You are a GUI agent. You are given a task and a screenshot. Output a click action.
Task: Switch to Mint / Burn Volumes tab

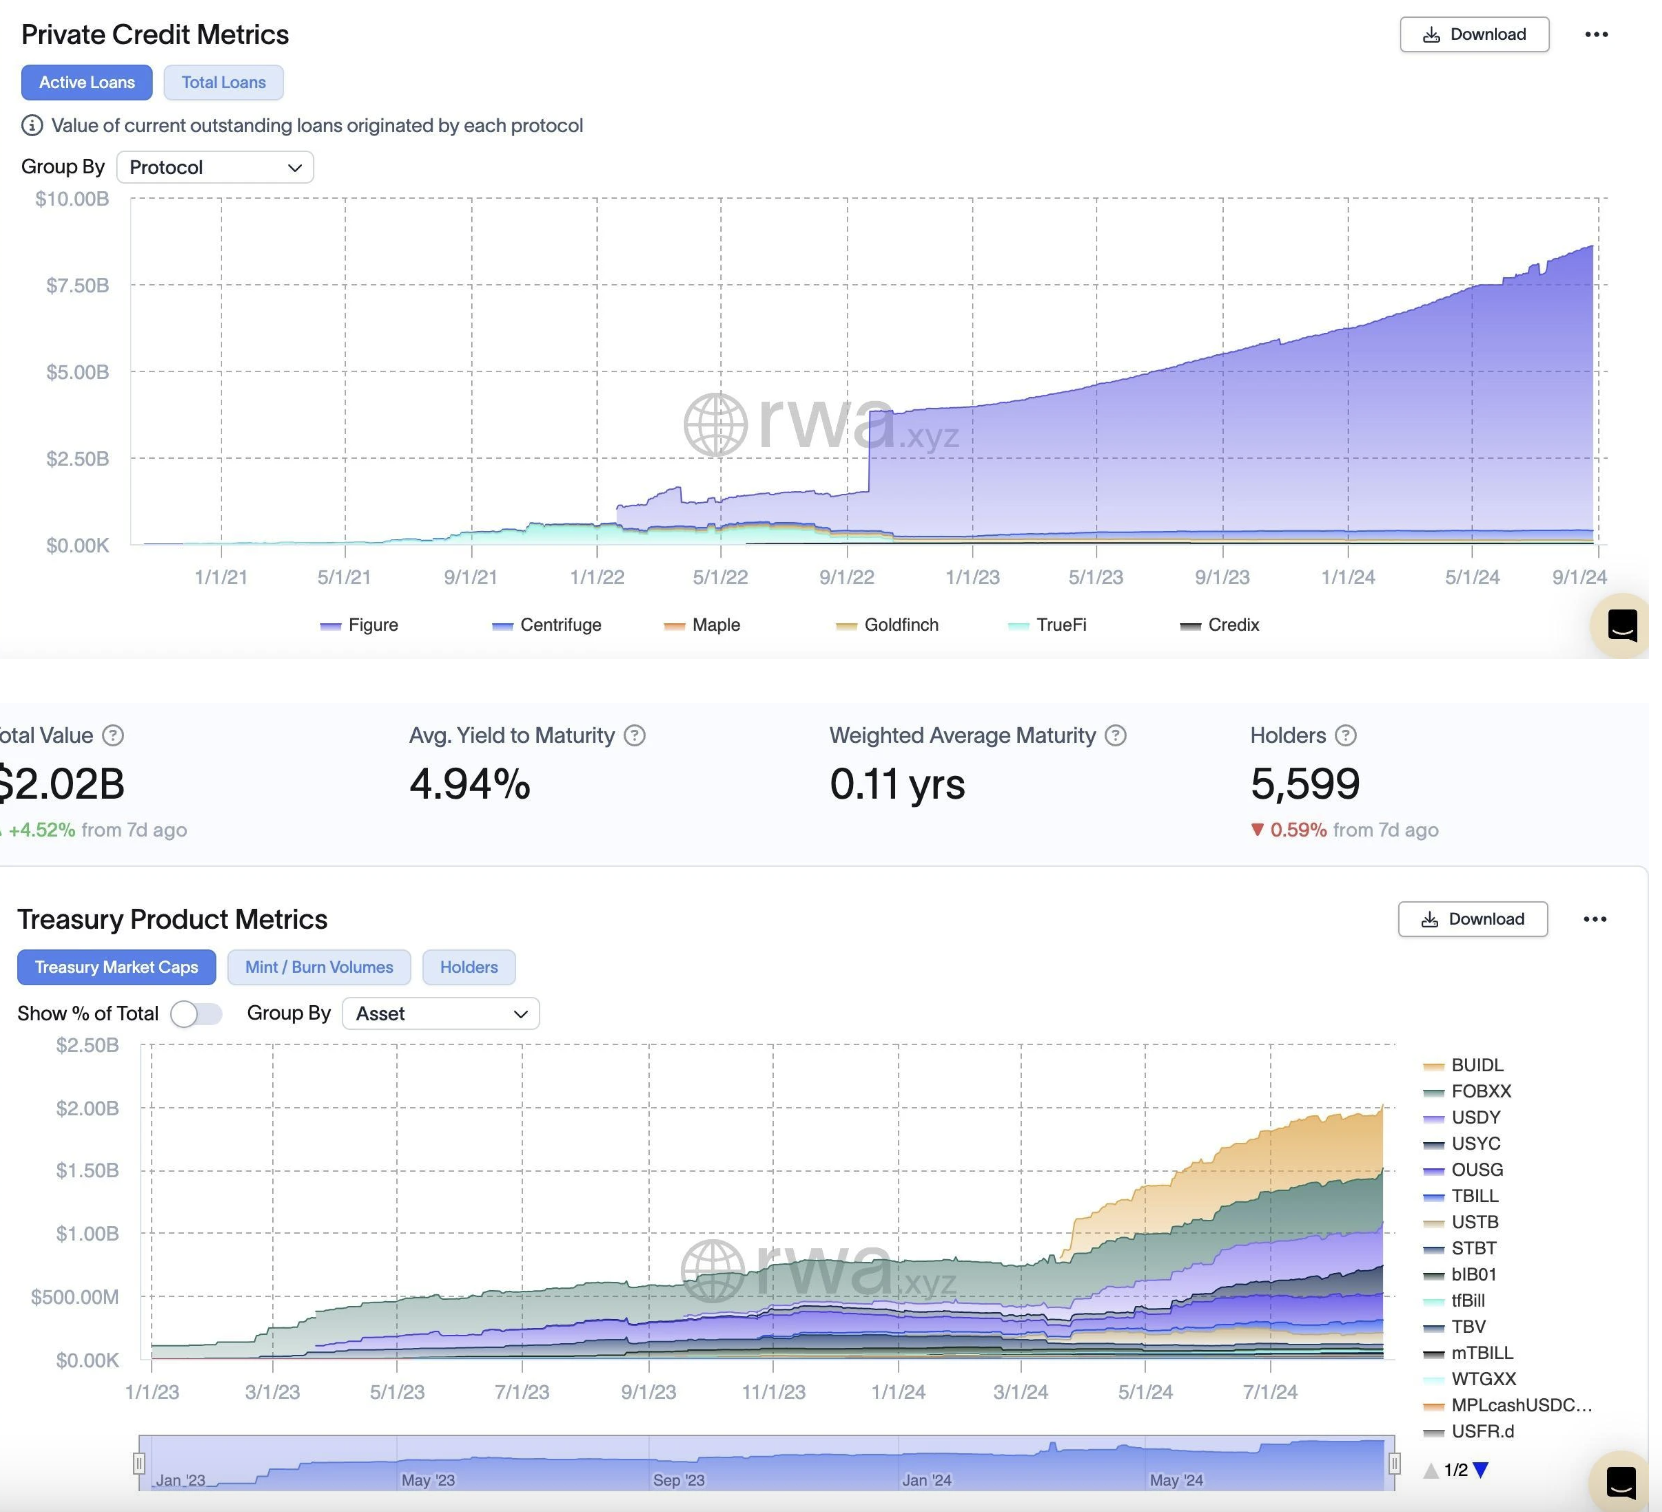pyautogui.click(x=319, y=967)
